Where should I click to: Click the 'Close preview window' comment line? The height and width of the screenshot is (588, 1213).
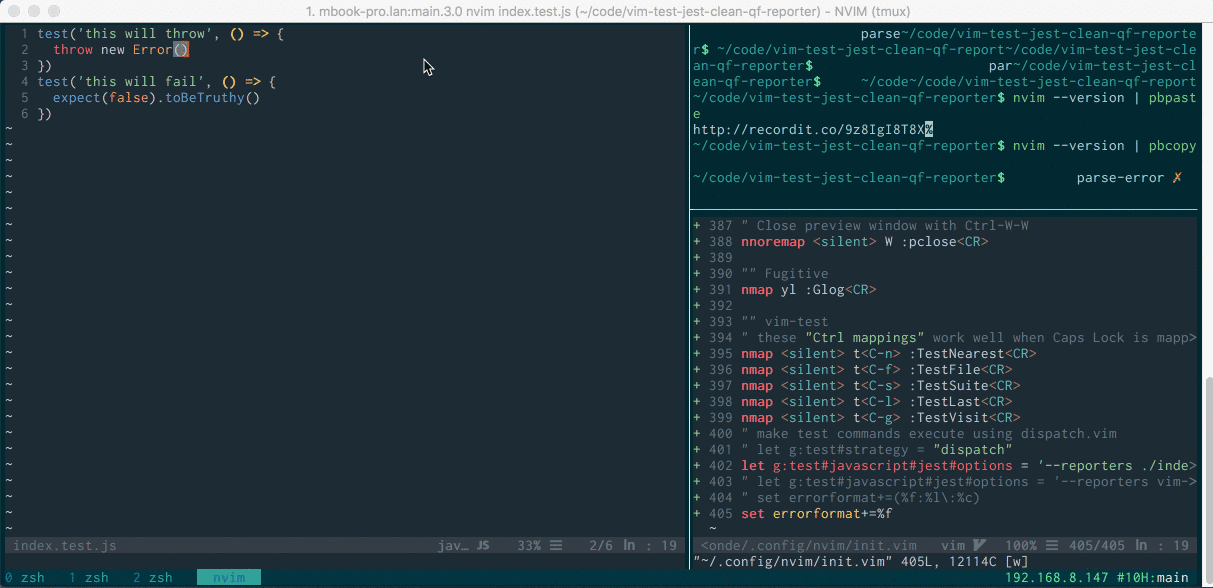point(885,226)
